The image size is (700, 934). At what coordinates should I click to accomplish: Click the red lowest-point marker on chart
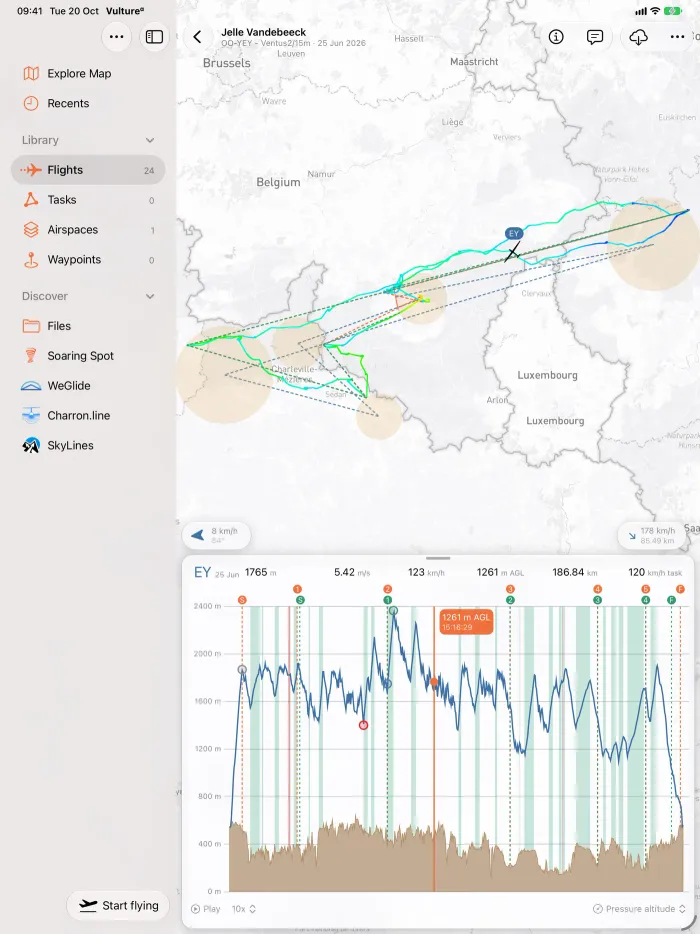tap(363, 725)
